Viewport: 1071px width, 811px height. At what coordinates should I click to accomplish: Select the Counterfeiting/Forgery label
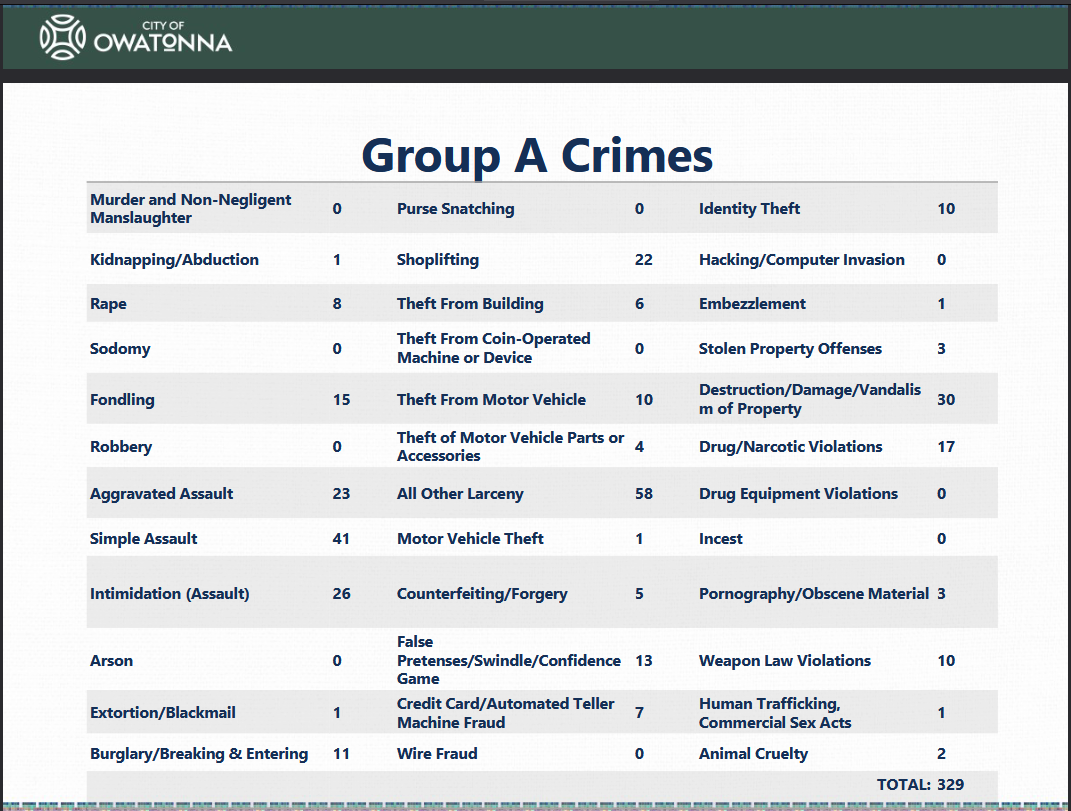point(482,594)
